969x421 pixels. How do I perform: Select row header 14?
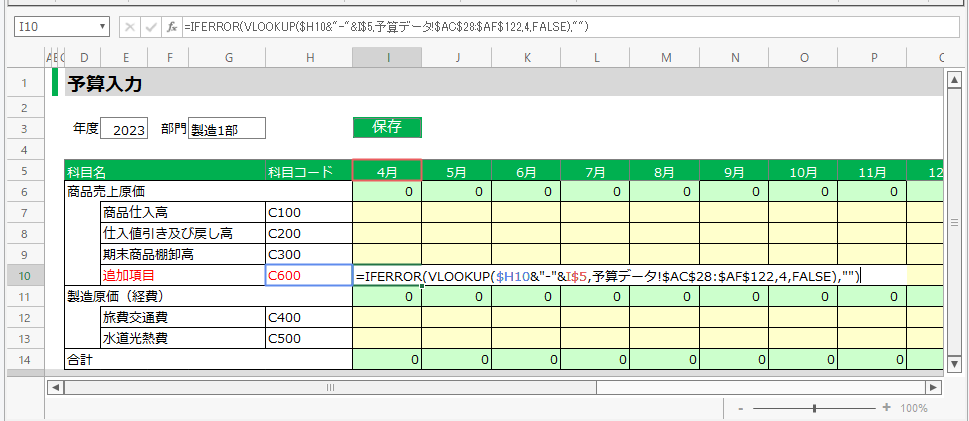pyautogui.click(x=22, y=359)
